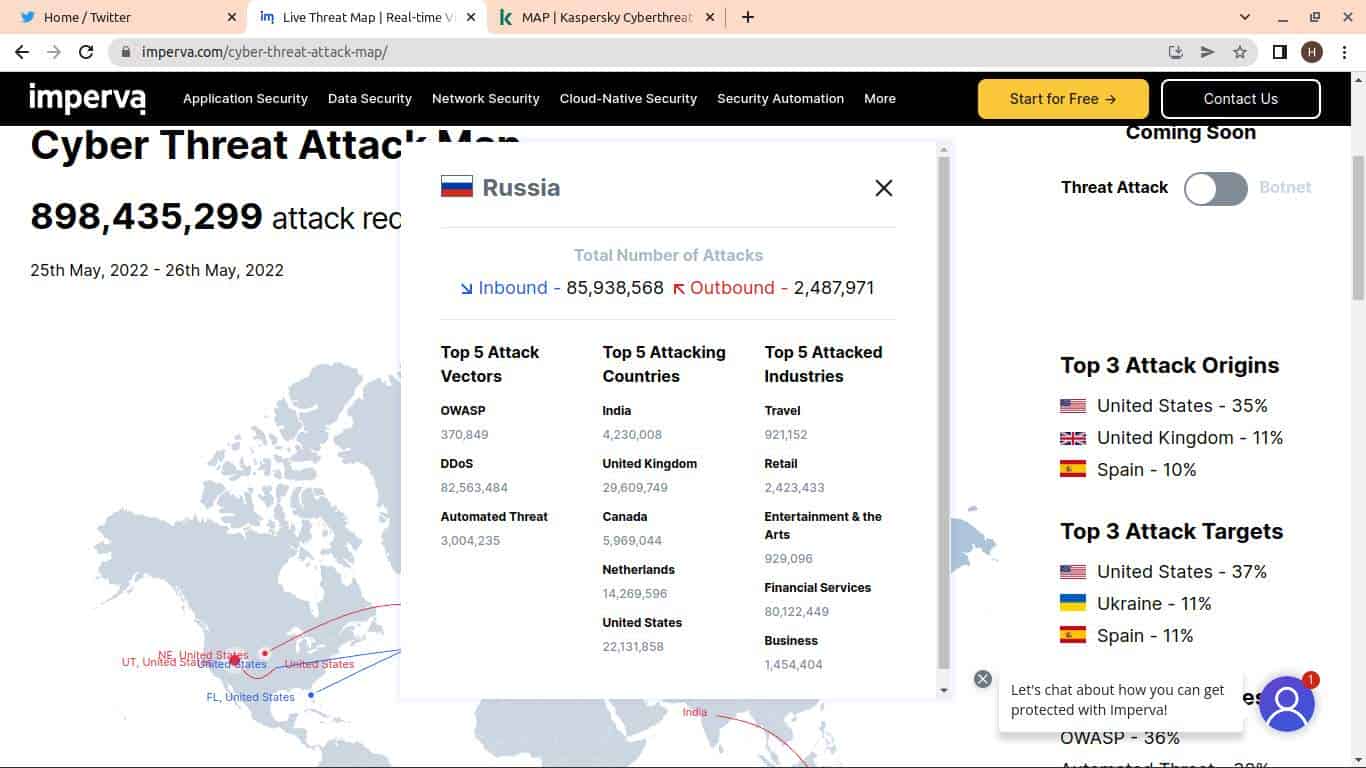Image resolution: width=1366 pixels, height=768 pixels.
Task: Click the Contact Us button
Action: click(1240, 99)
